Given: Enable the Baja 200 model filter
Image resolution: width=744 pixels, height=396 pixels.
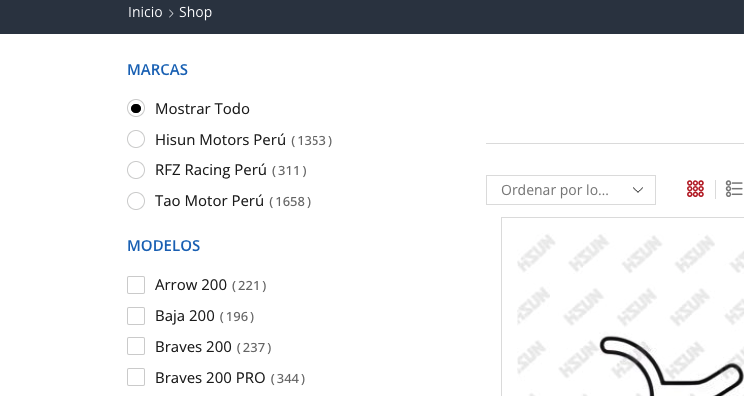Looking at the screenshot, I should point(136,316).
